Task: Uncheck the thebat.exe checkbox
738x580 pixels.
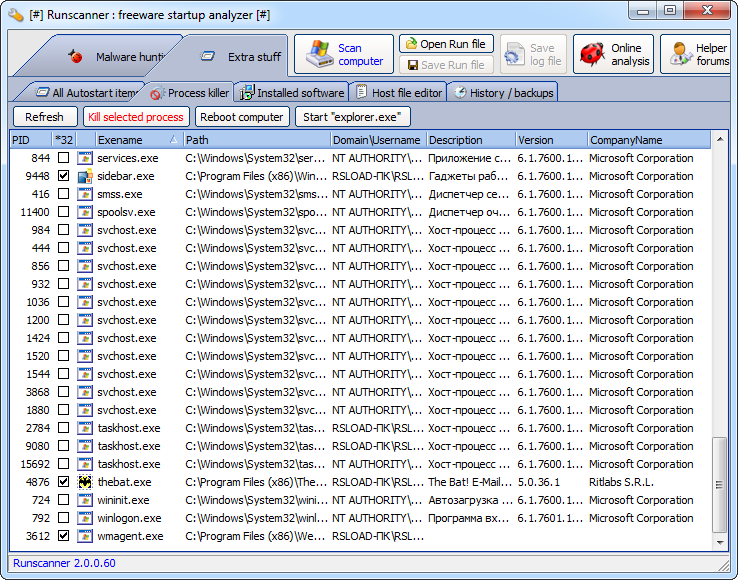Action: (64, 482)
